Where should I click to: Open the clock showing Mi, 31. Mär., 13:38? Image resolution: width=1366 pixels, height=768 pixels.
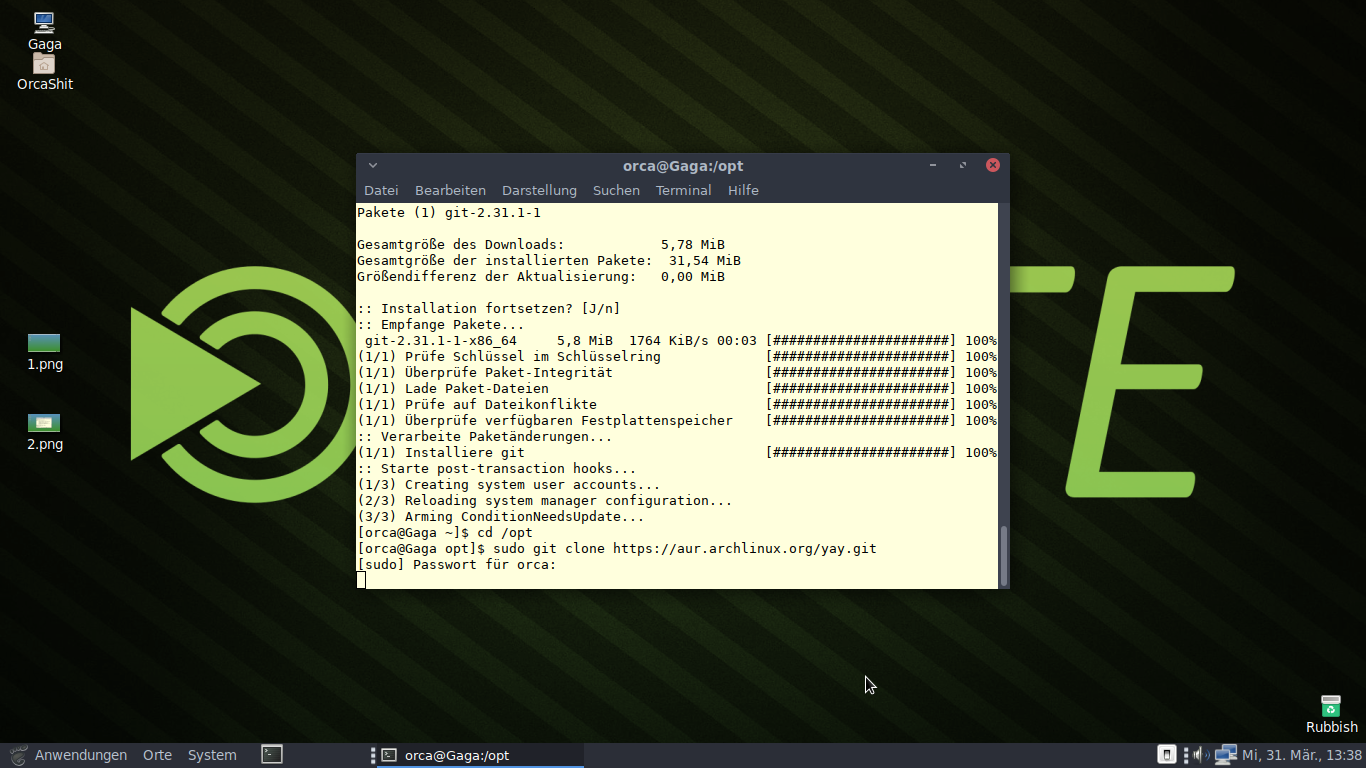(x=1301, y=755)
